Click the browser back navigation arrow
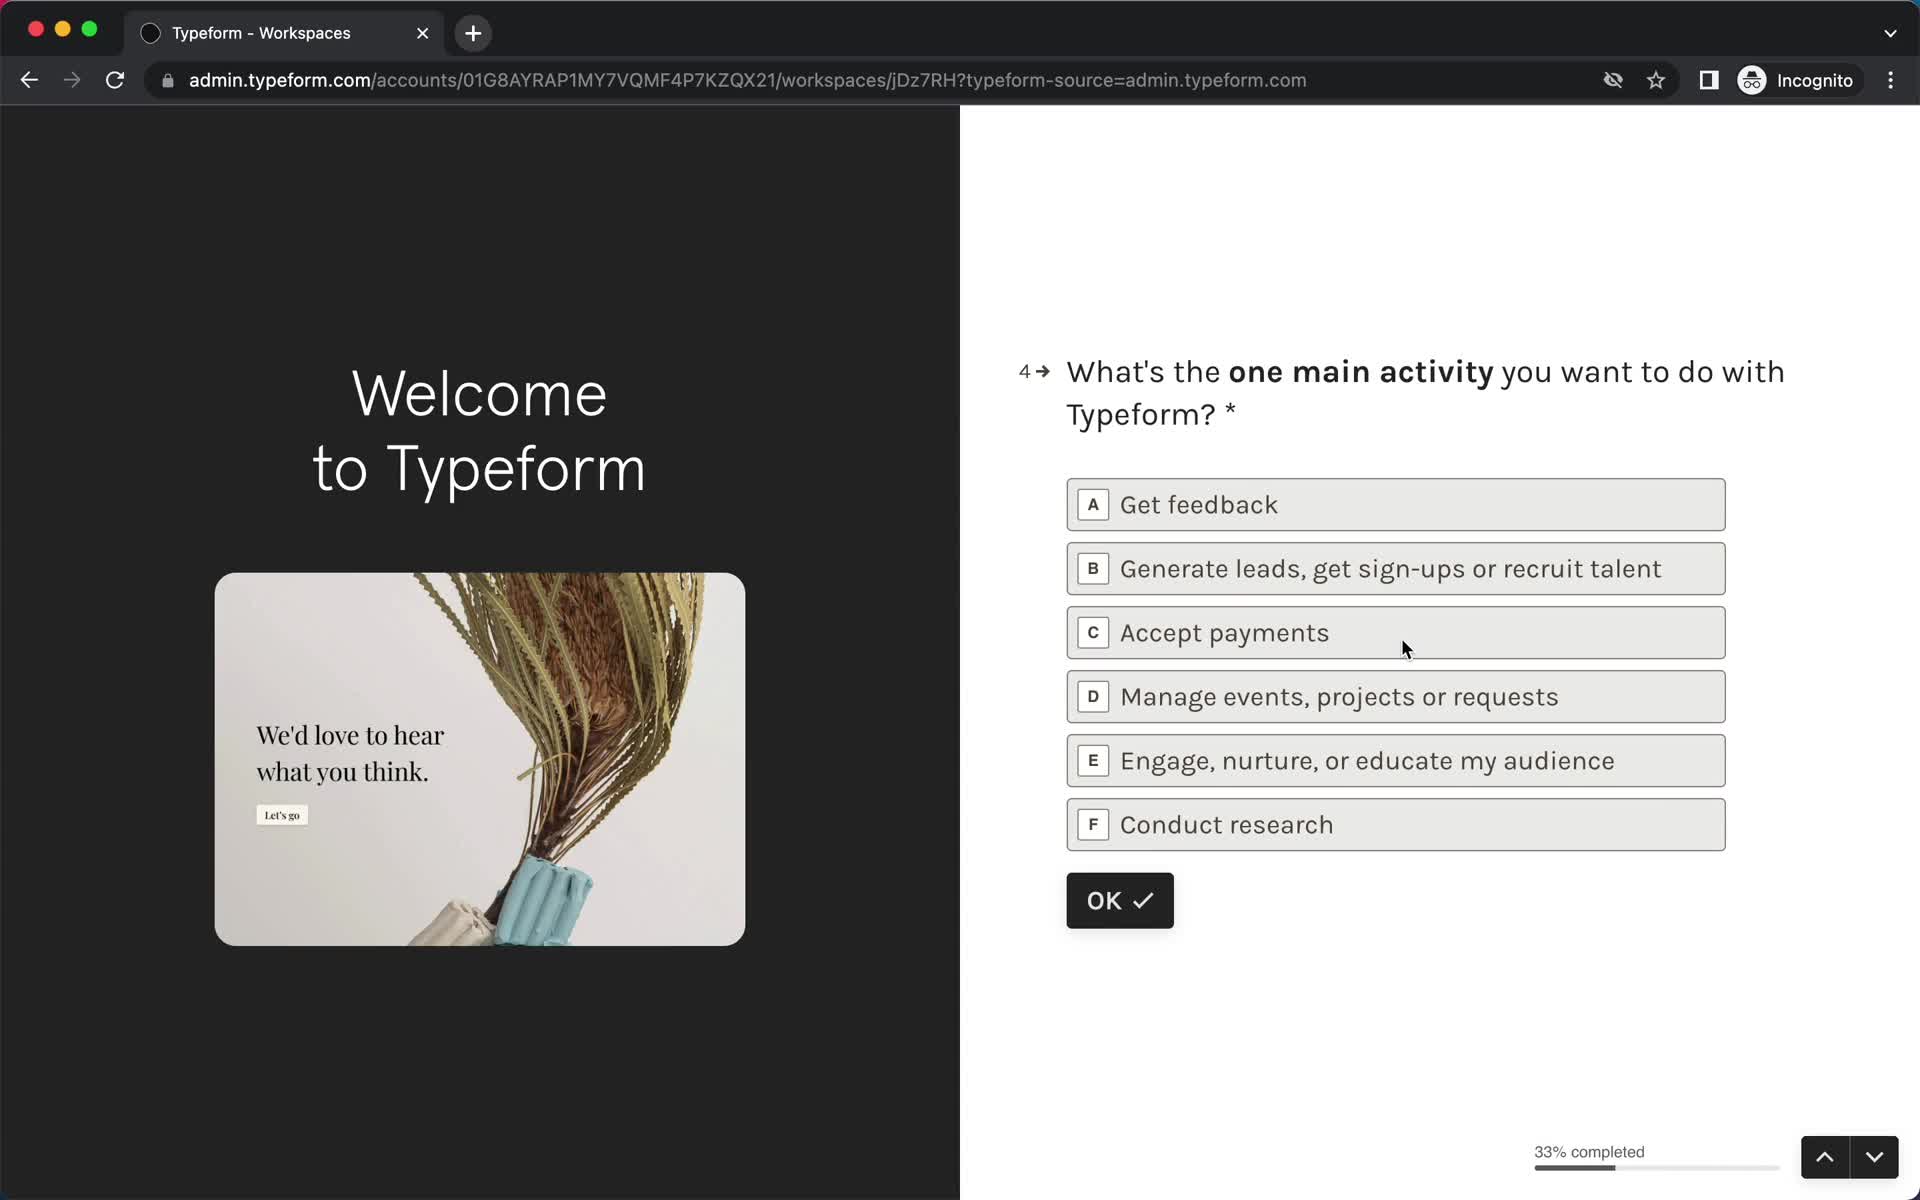The image size is (1920, 1200). [x=30, y=80]
